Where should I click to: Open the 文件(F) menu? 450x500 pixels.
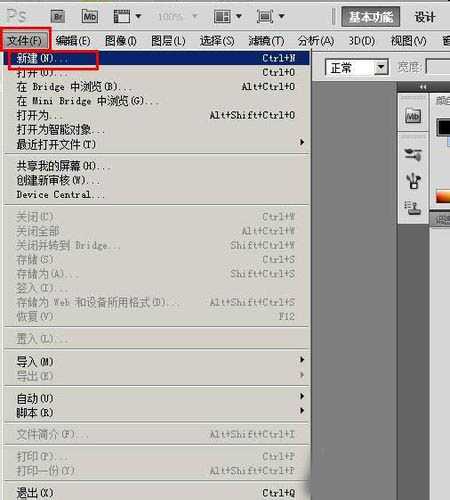point(25,41)
